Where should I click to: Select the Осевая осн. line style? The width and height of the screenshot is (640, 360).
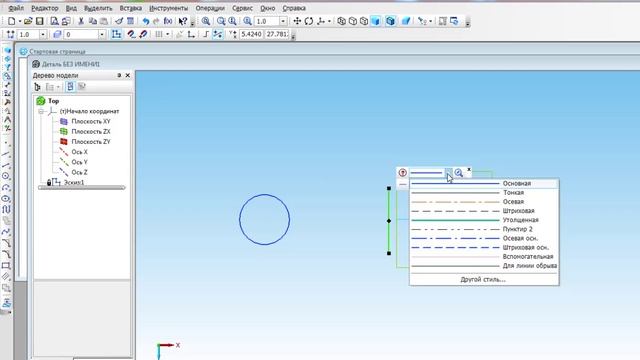point(484,238)
